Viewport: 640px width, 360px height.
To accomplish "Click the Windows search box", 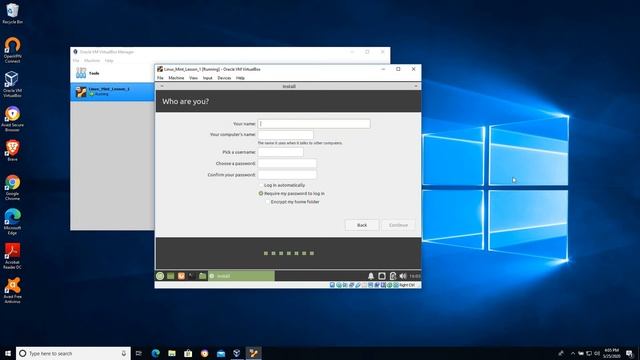I will coord(73,353).
